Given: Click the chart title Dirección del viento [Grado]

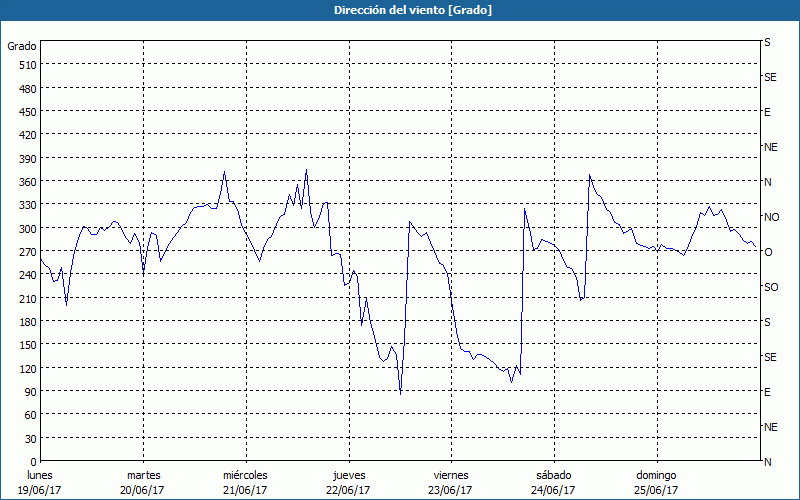Looking at the screenshot, I should pyautogui.click(x=399, y=10).
